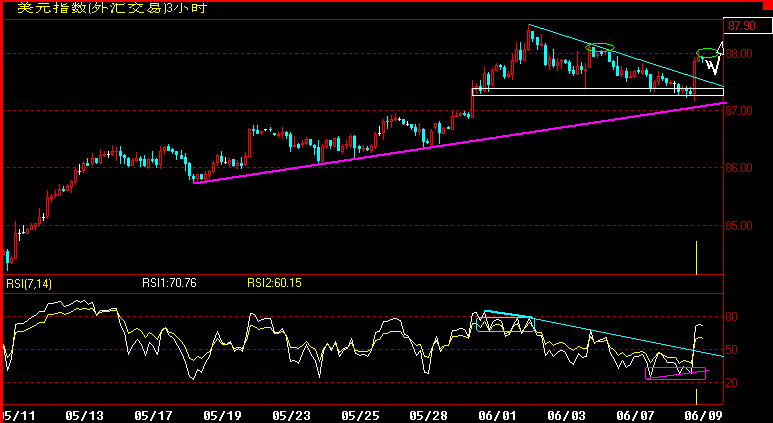Select the RSI1:70.76 value

[169, 283]
